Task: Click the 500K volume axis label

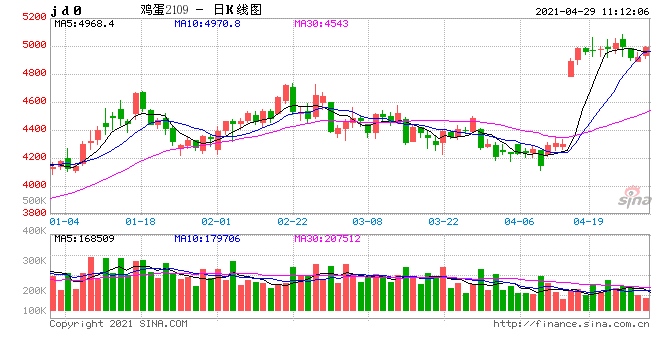Action: pos(34,200)
